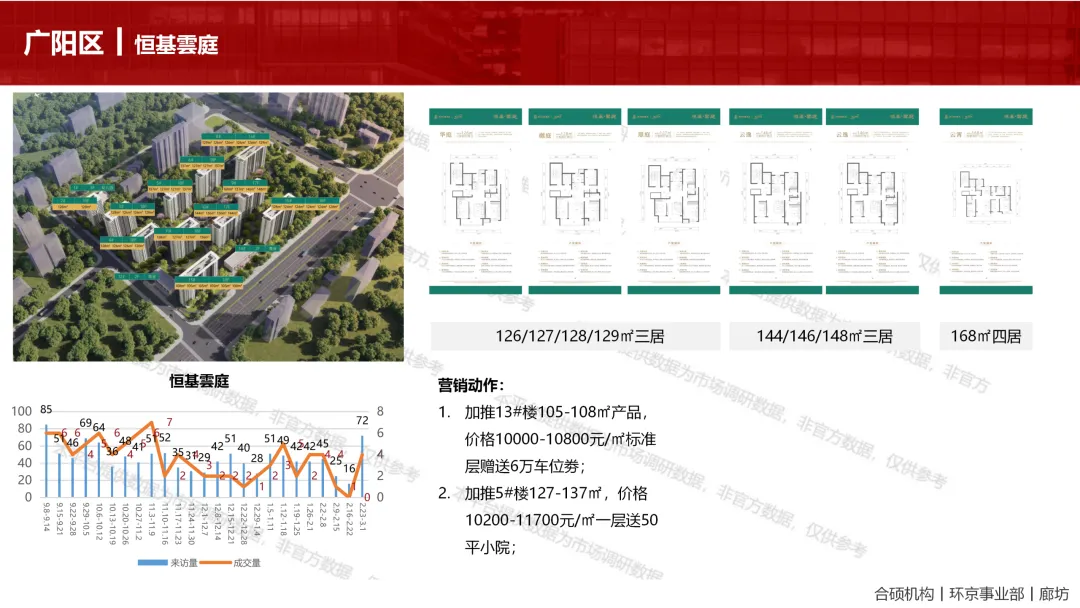Click the data label 45 on the chart
The image size is (1080, 608).
322,443
